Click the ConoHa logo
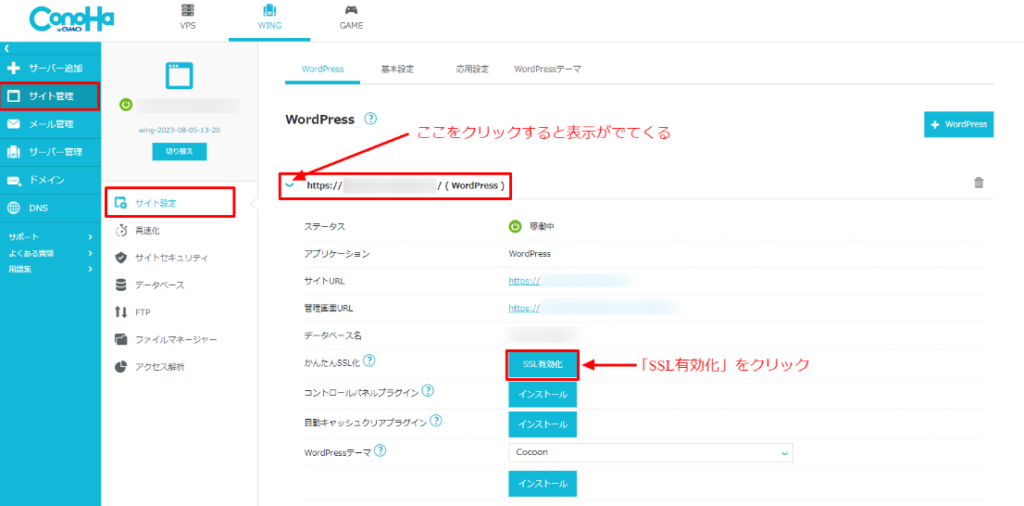1024x506 pixels. 72,19
